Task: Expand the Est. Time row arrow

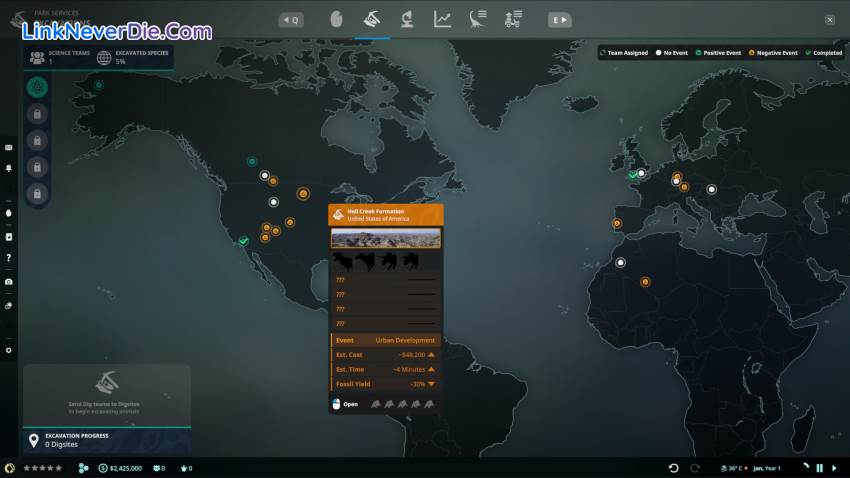Action: point(431,369)
